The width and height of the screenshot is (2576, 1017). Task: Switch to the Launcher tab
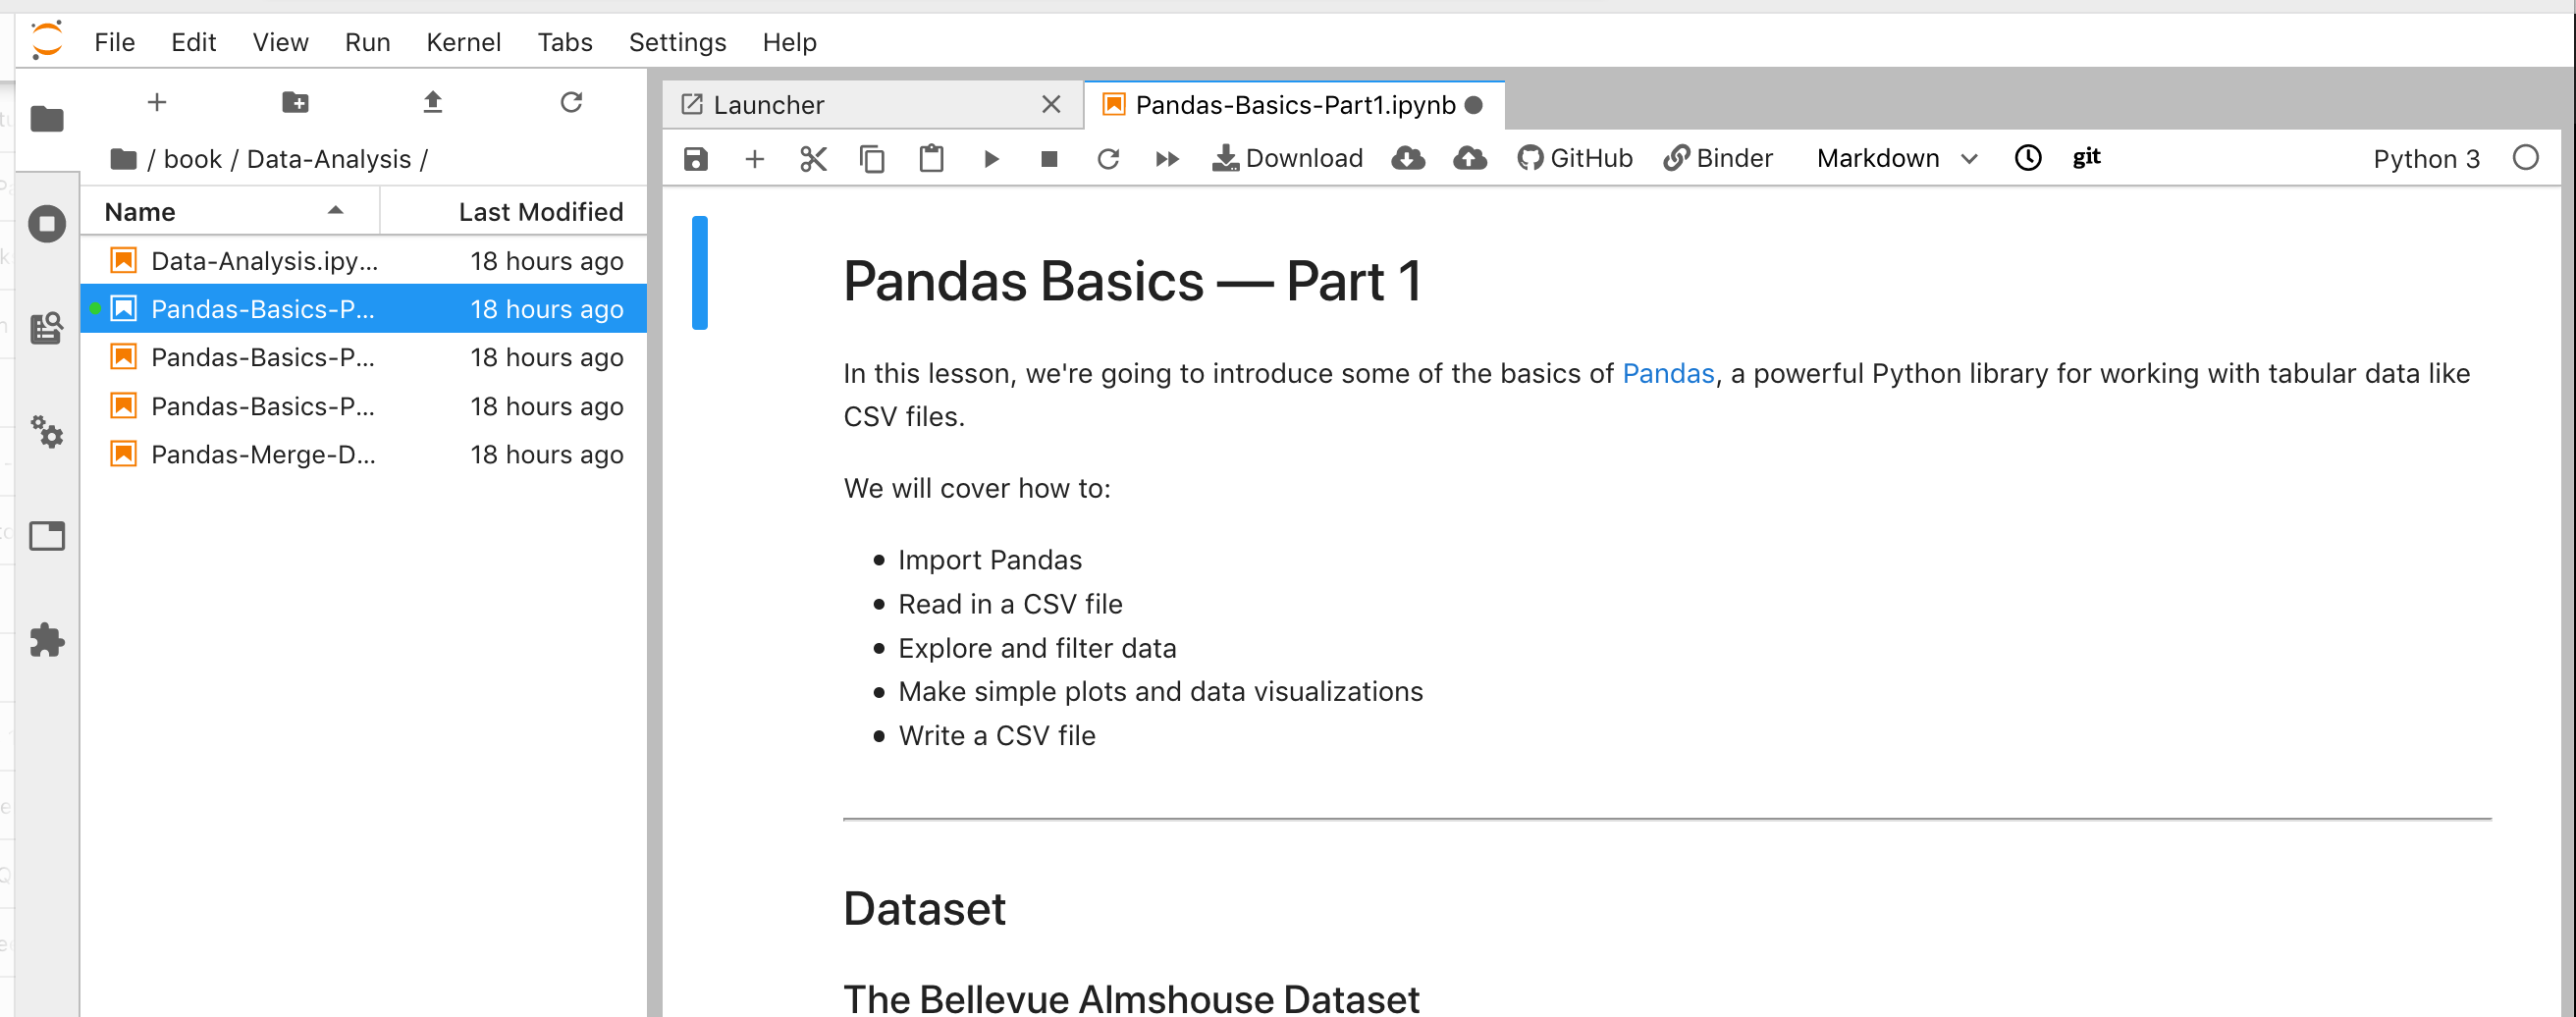pos(768,105)
